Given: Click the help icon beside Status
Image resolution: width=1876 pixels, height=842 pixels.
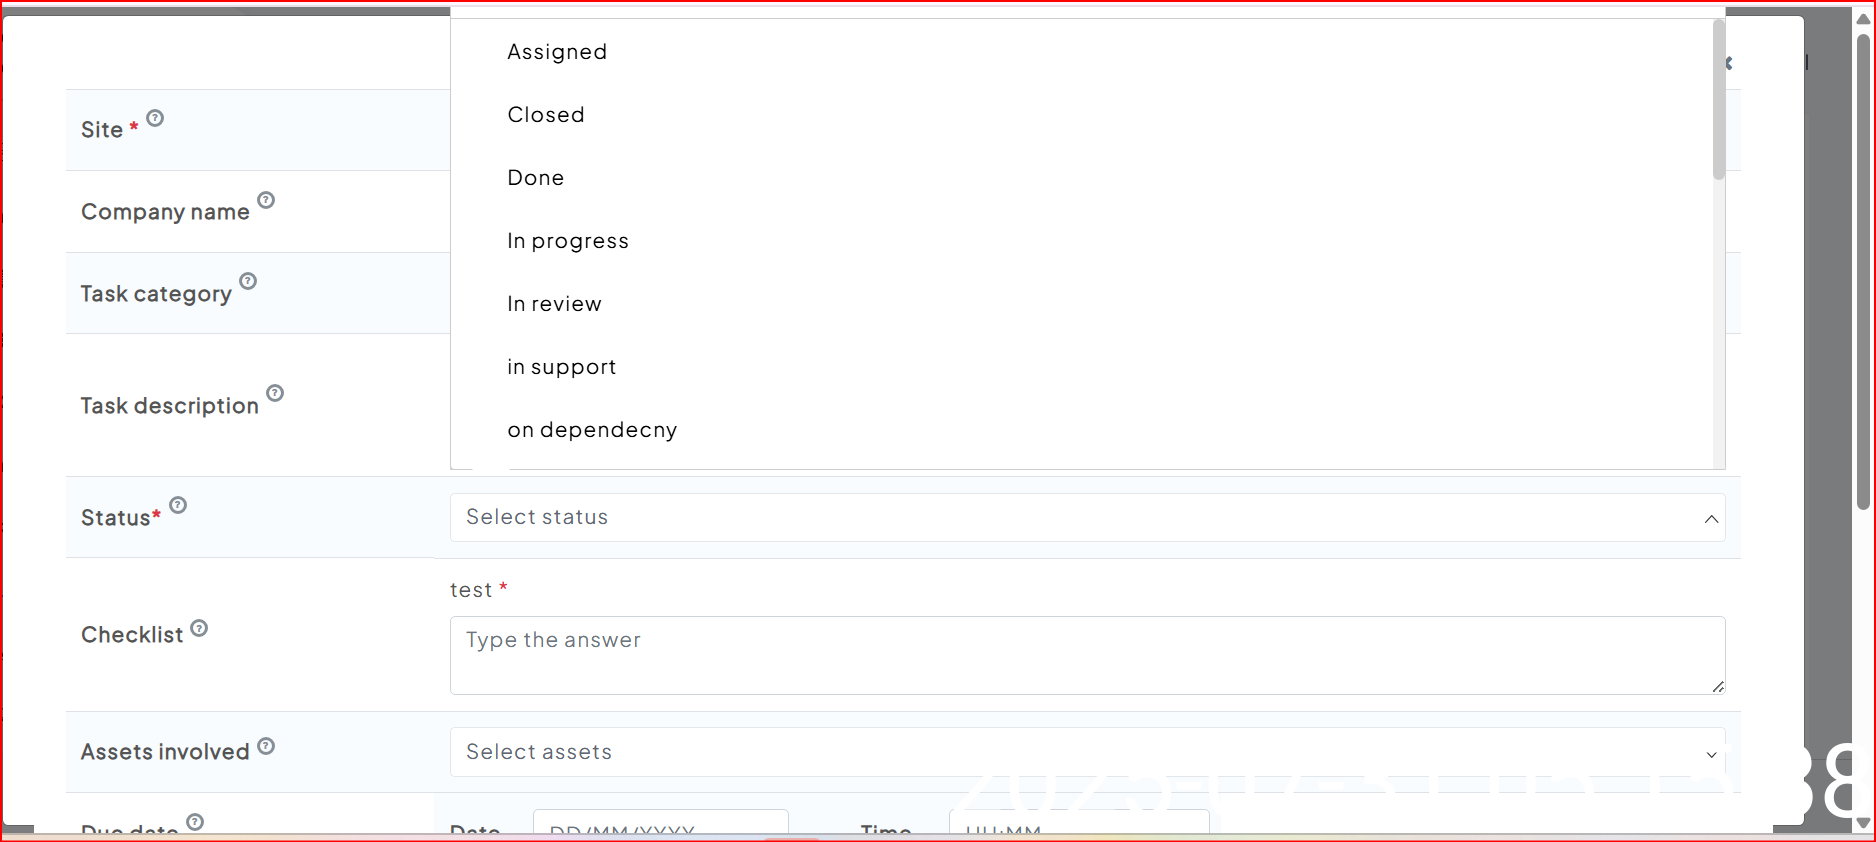Looking at the screenshot, I should click(178, 505).
